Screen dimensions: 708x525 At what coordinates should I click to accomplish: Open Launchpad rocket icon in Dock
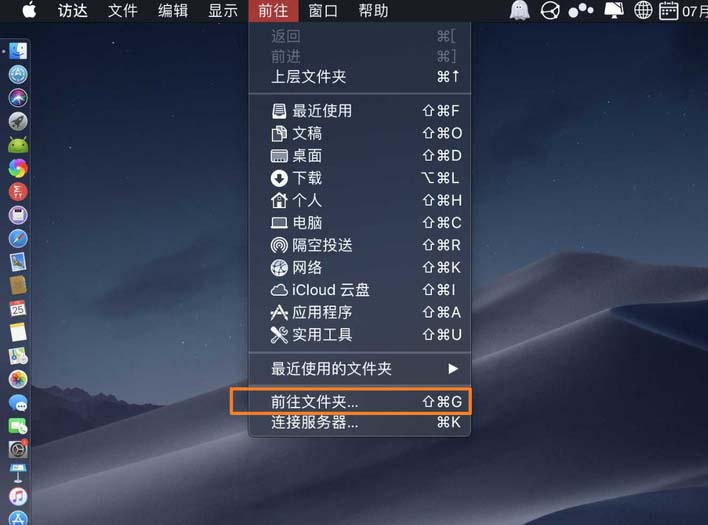pos(18,121)
